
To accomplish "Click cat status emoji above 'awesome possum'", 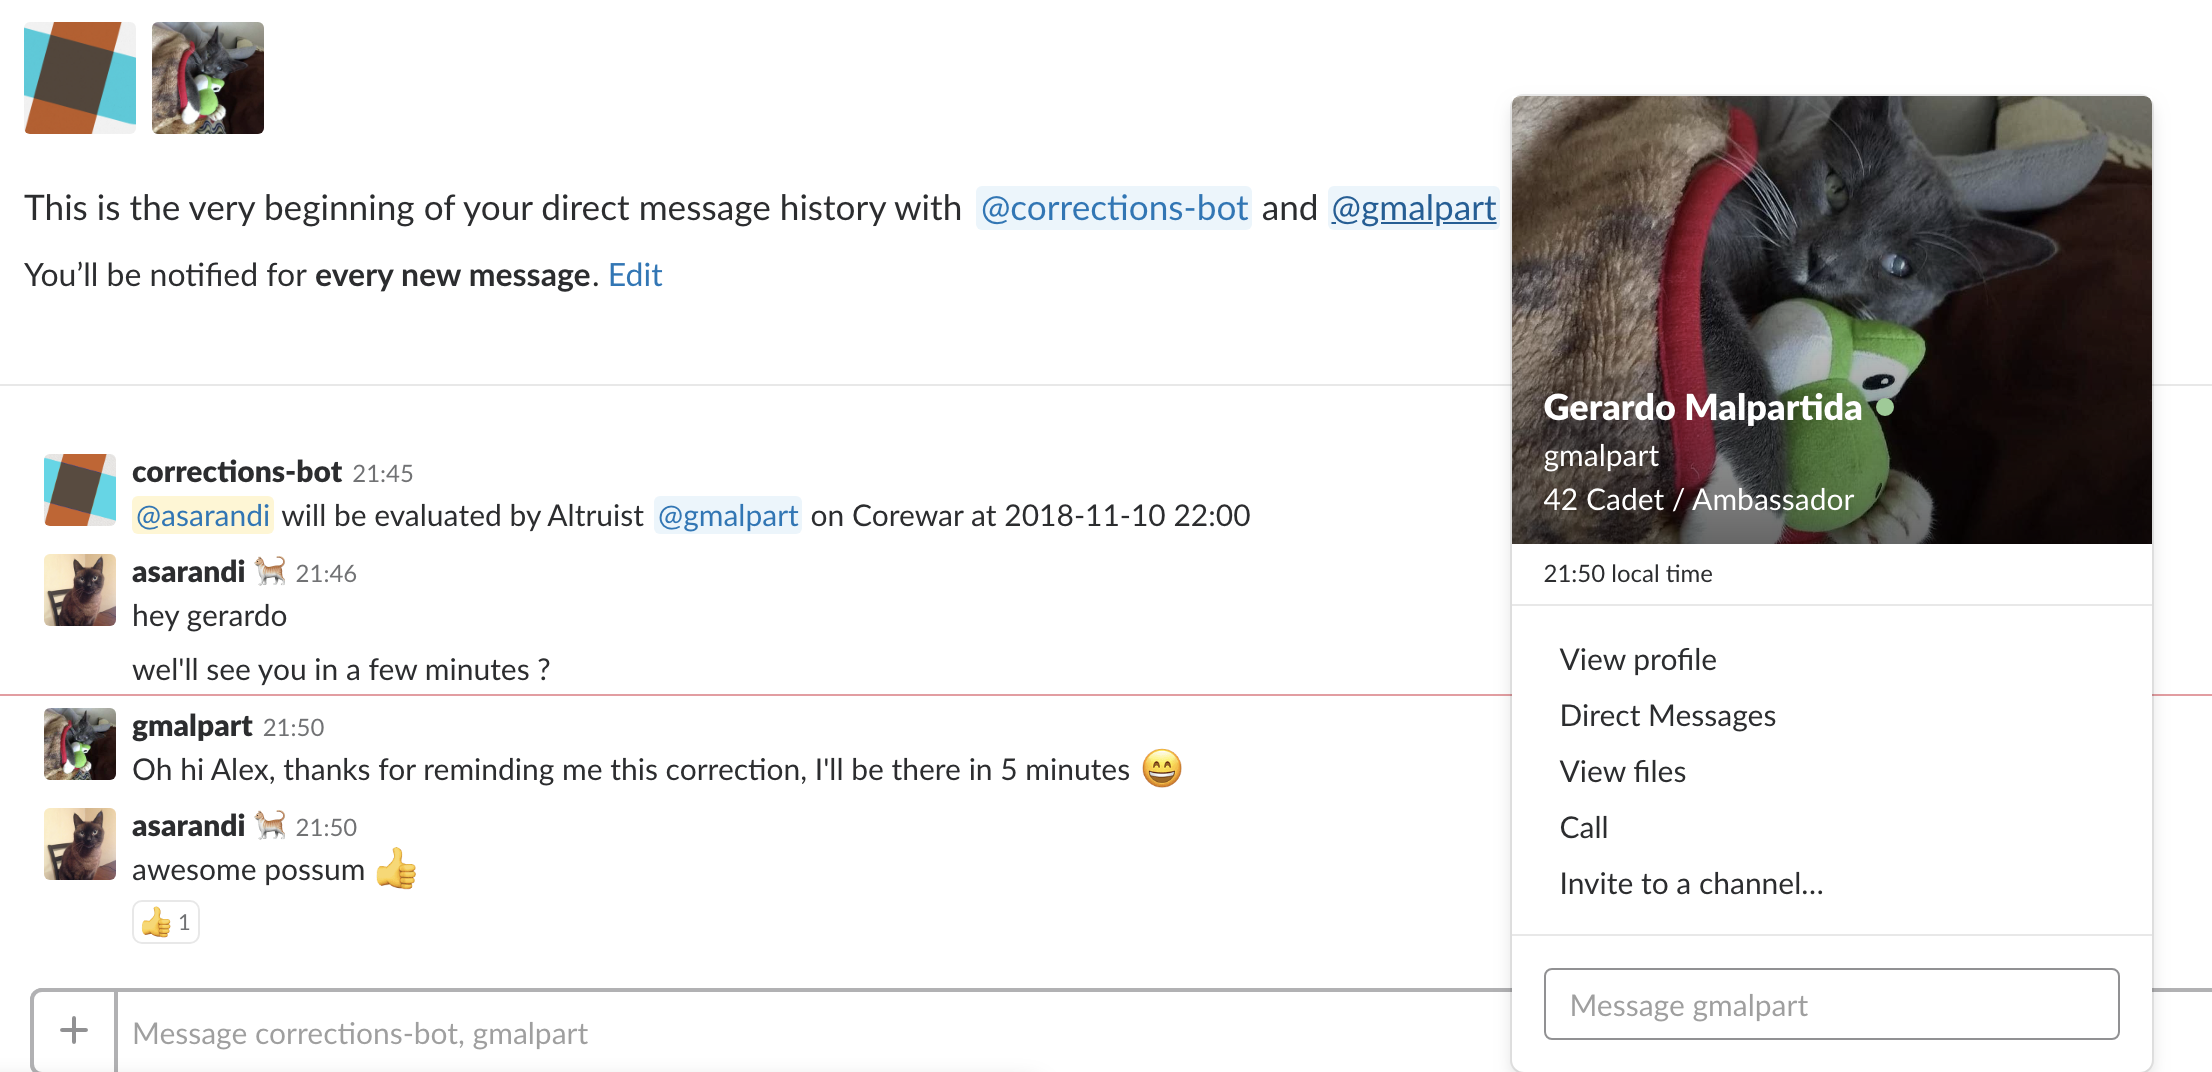I will (x=270, y=825).
